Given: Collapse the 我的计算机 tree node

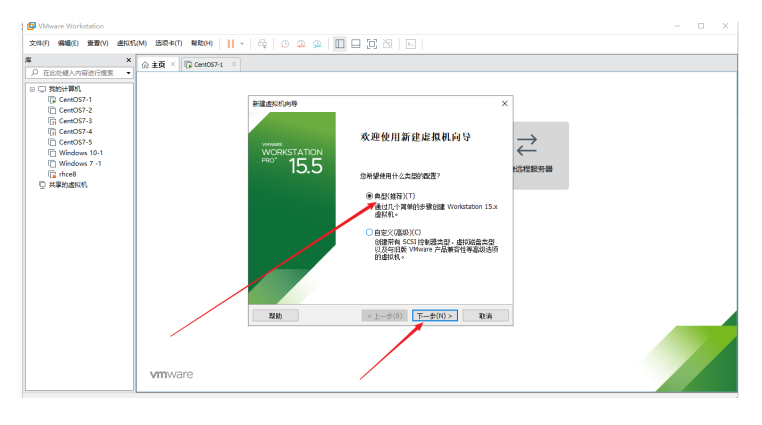Looking at the screenshot, I should 32,89.
